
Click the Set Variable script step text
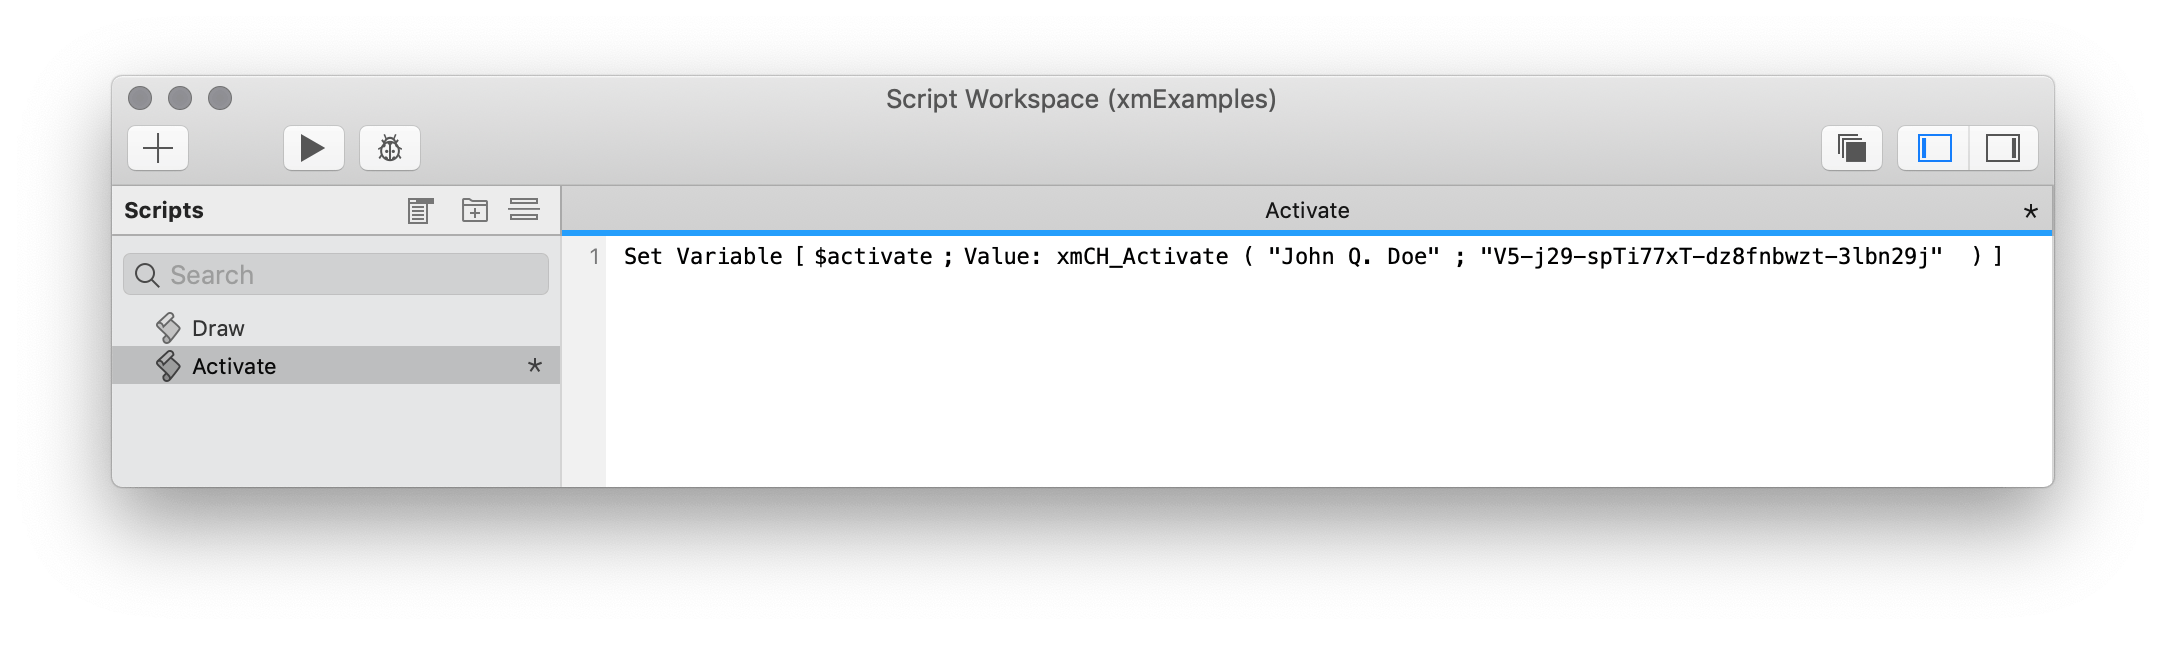pyautogui.click(x=700, y=256)
